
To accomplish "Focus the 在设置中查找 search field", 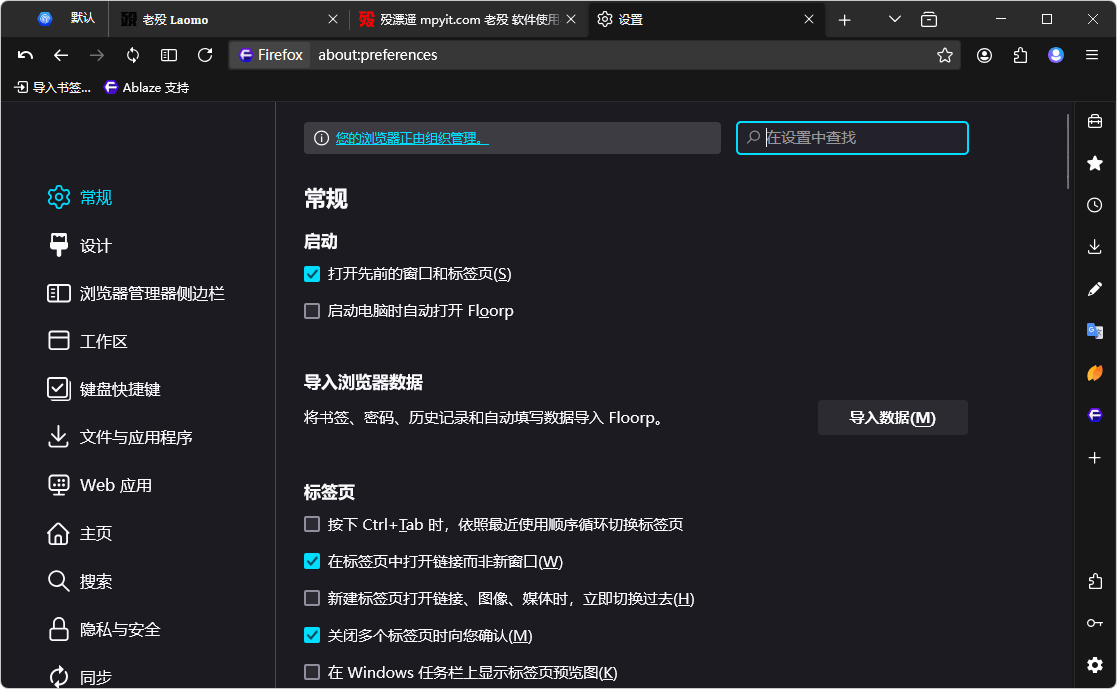I will coord(852,138).
